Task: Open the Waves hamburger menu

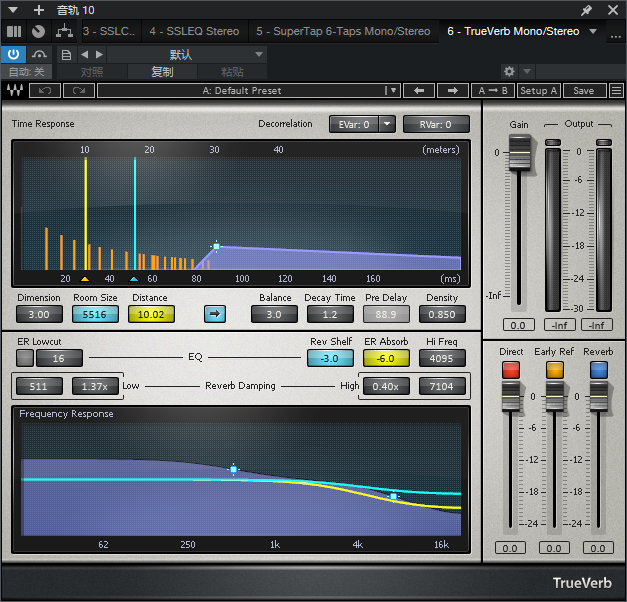Action: pos(616,91)
